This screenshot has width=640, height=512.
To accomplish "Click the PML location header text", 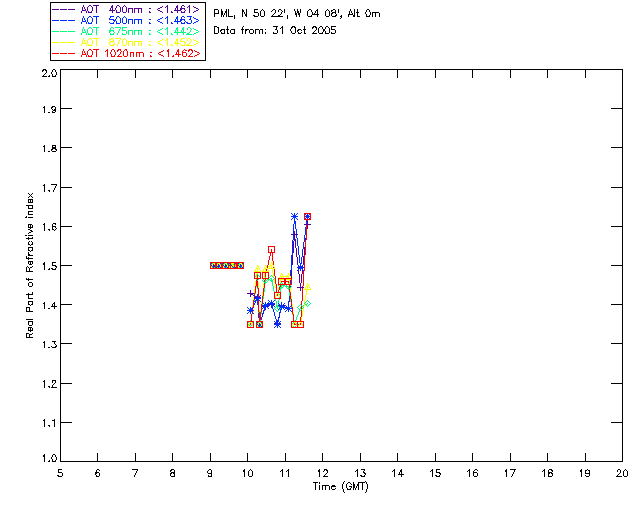I will (x=297, y=14).
